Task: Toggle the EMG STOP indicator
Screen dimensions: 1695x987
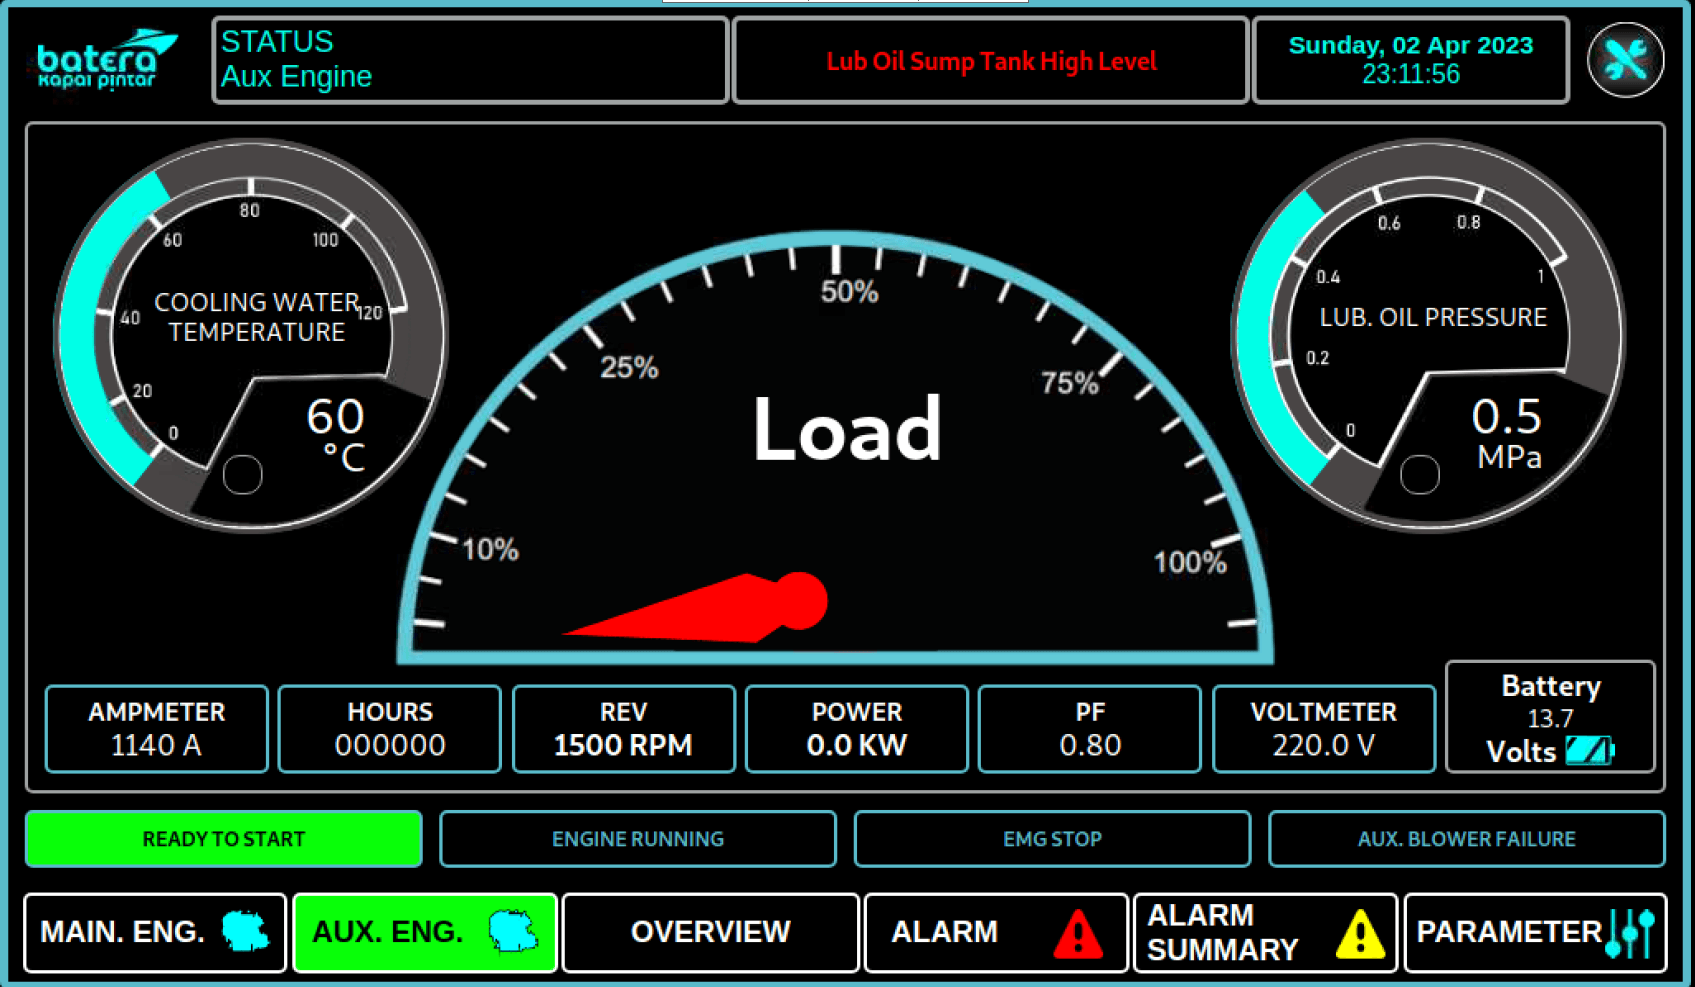Action: pos(1052,839)
